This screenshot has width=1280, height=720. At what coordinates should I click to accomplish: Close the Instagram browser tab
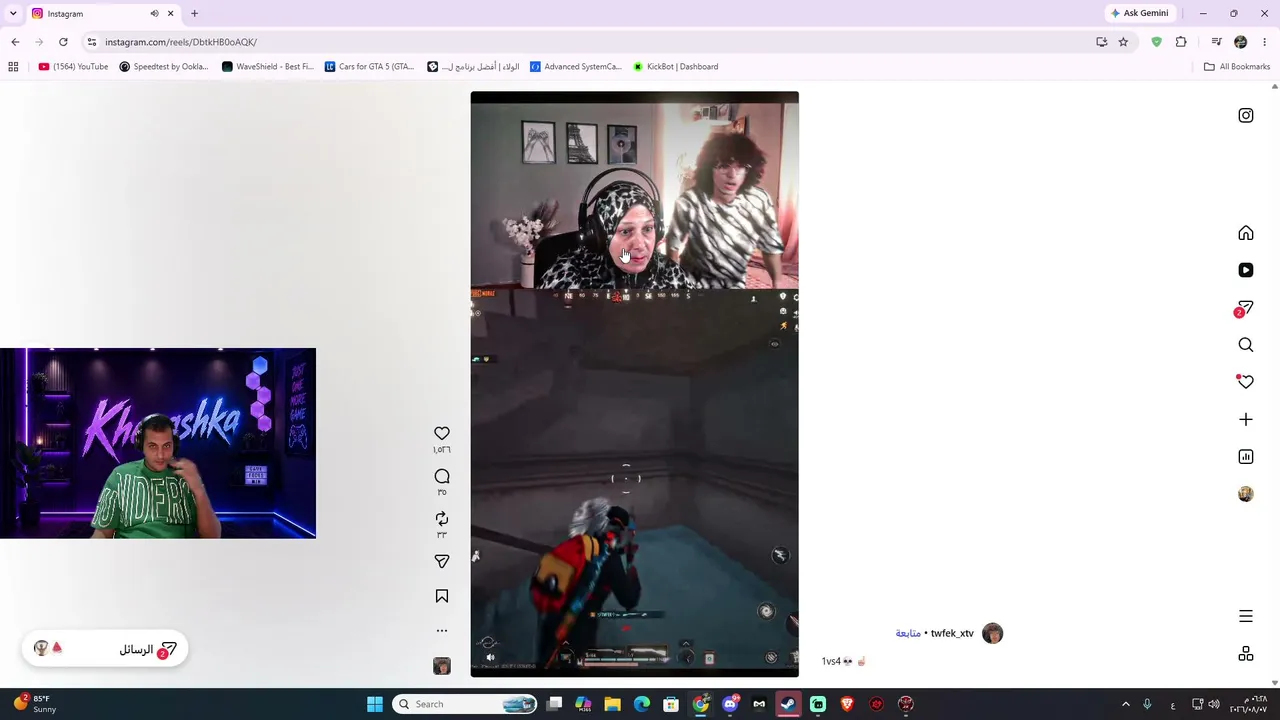171,14
